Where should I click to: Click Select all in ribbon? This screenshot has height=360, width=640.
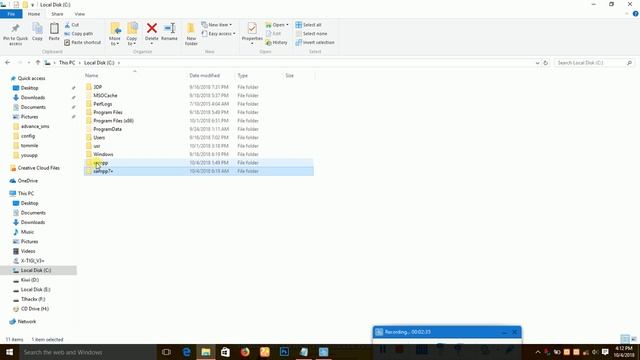point(308,25)
